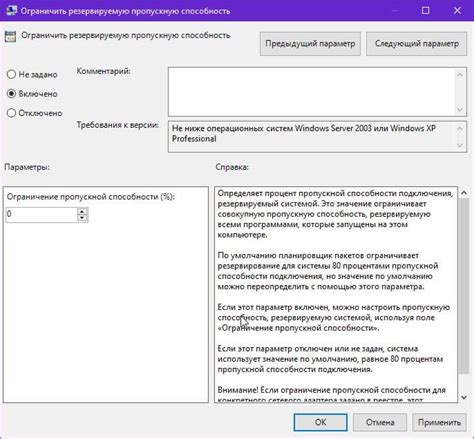Viewport: 474px width, 439px height.
Task: Click the 'Справка:' label
Action: coord(232,167)
